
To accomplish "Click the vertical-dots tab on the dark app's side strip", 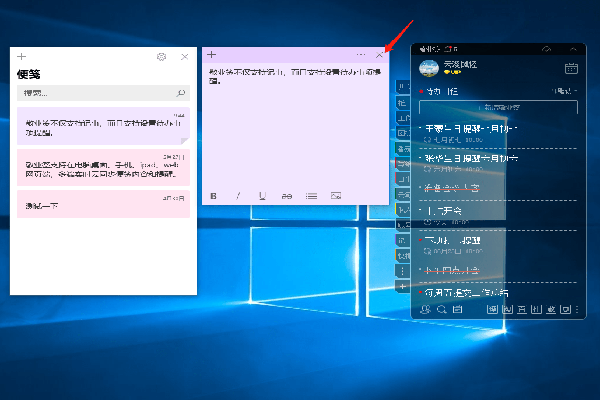I will tap(403, 271).
